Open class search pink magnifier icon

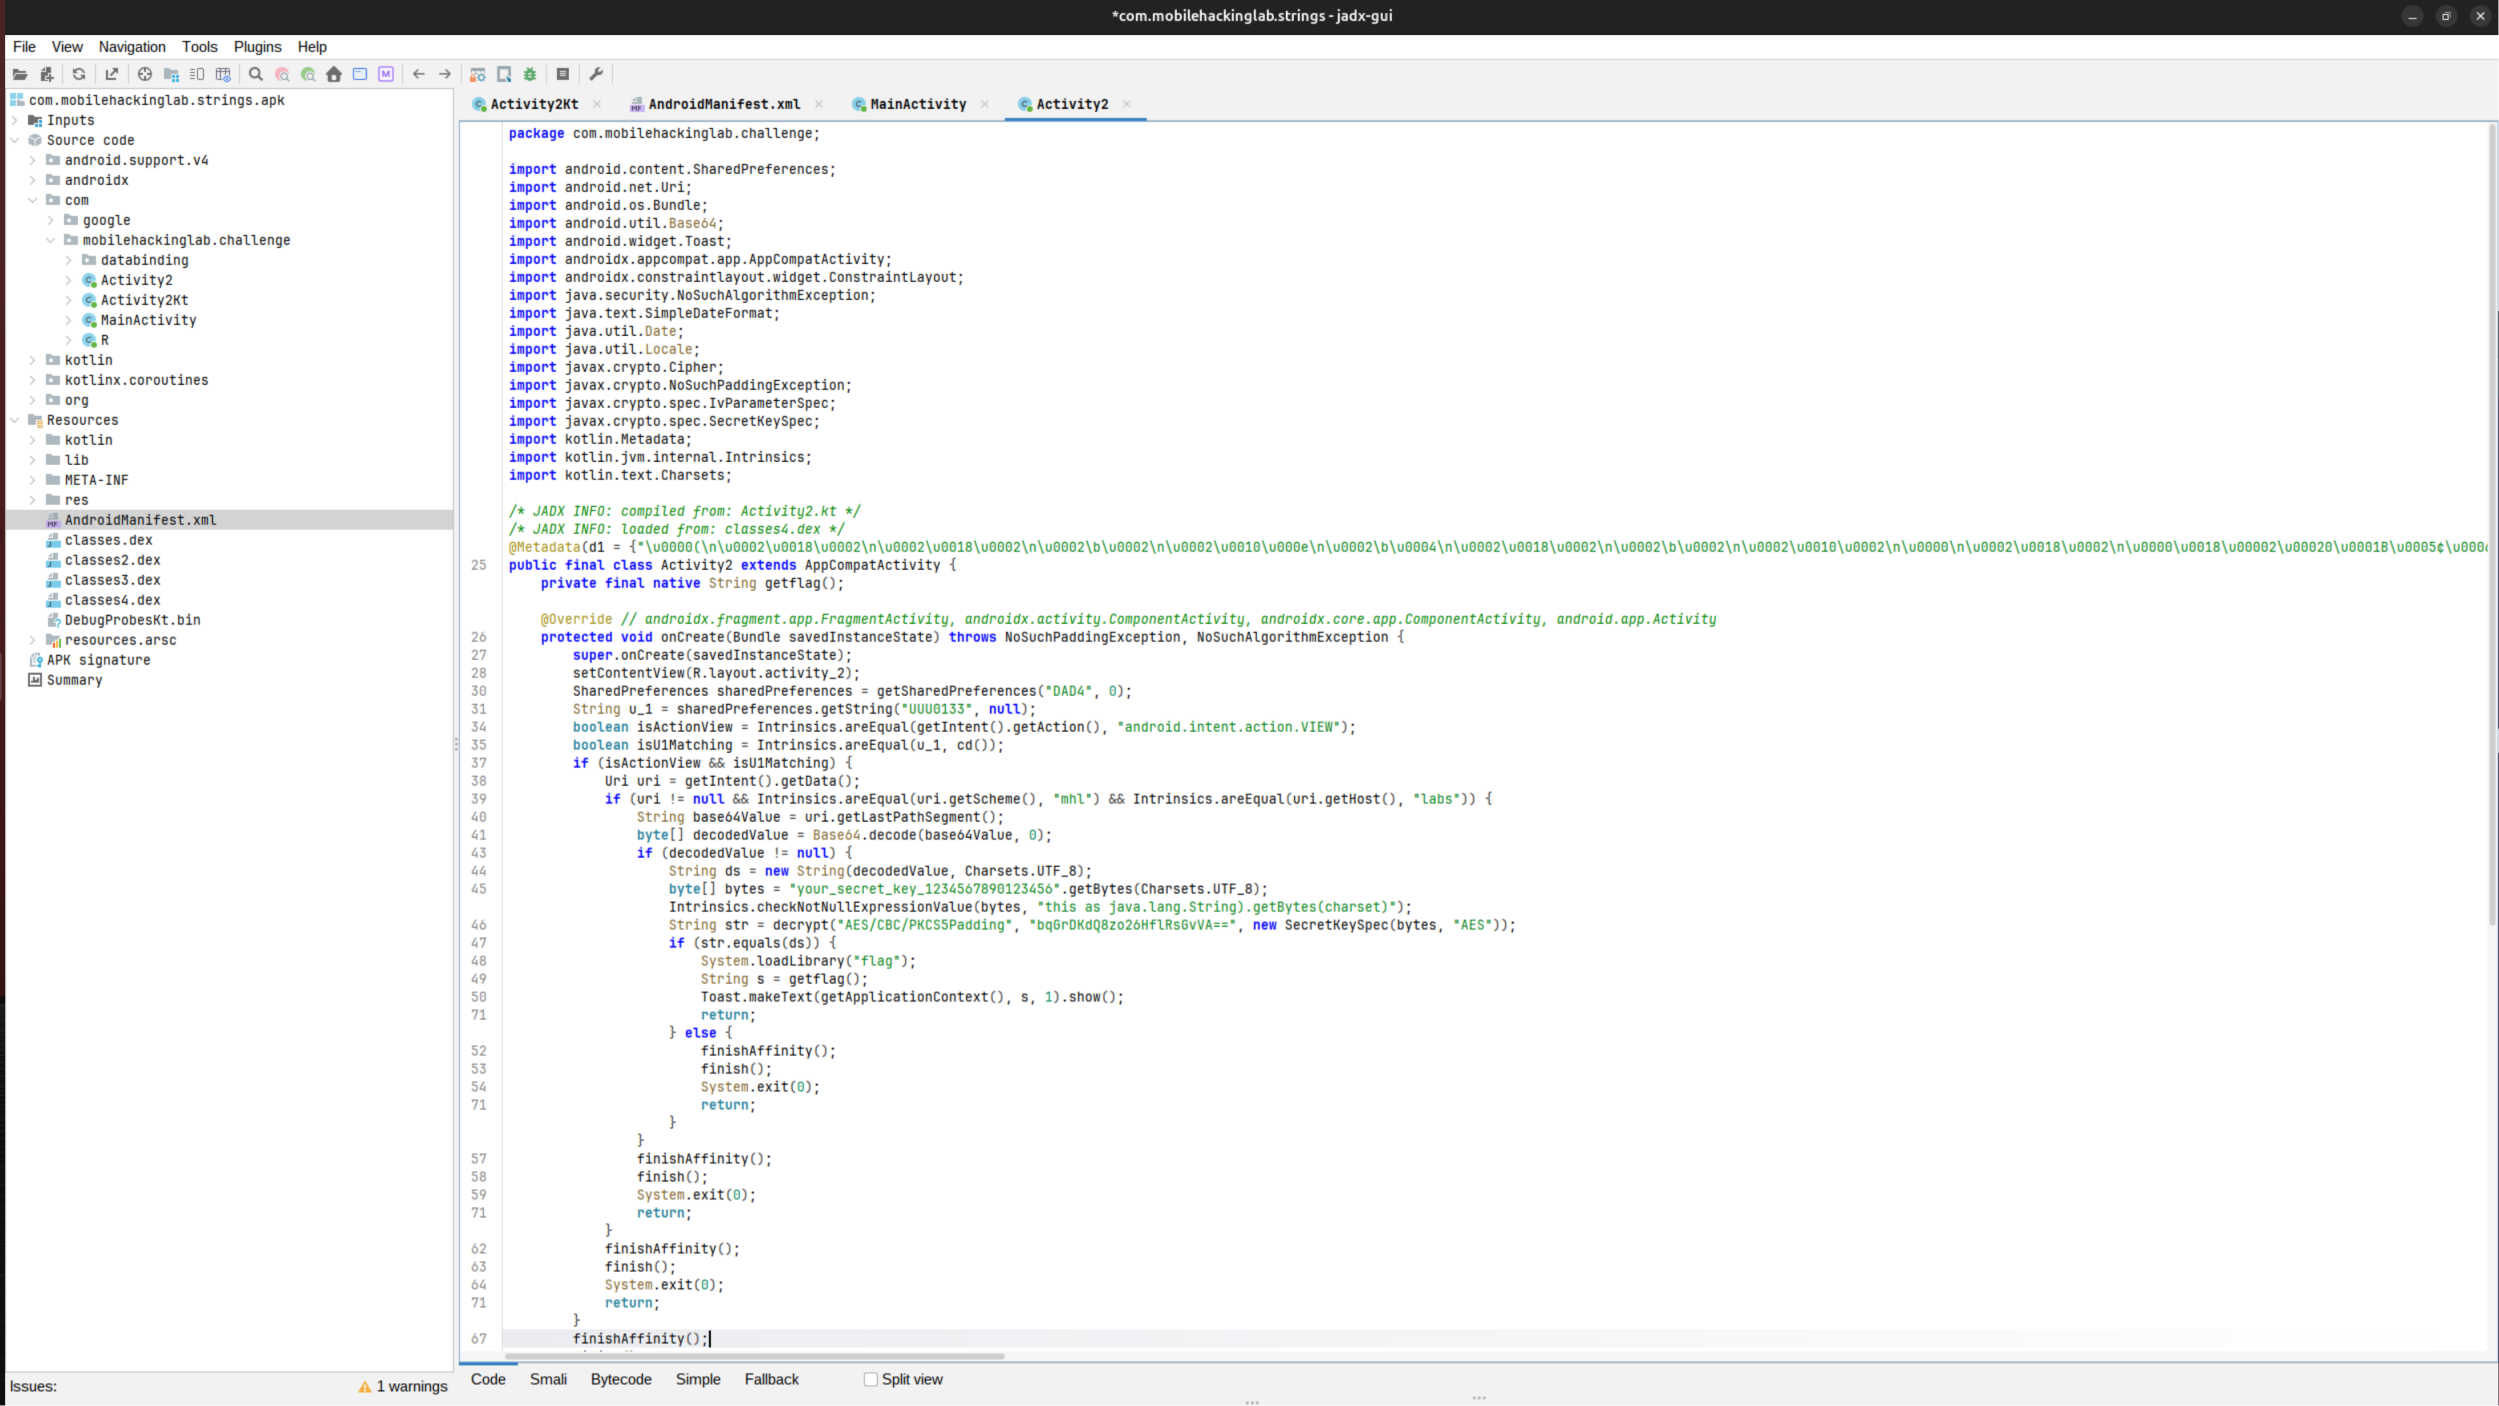pyautogui.click(x=282, y=74)
